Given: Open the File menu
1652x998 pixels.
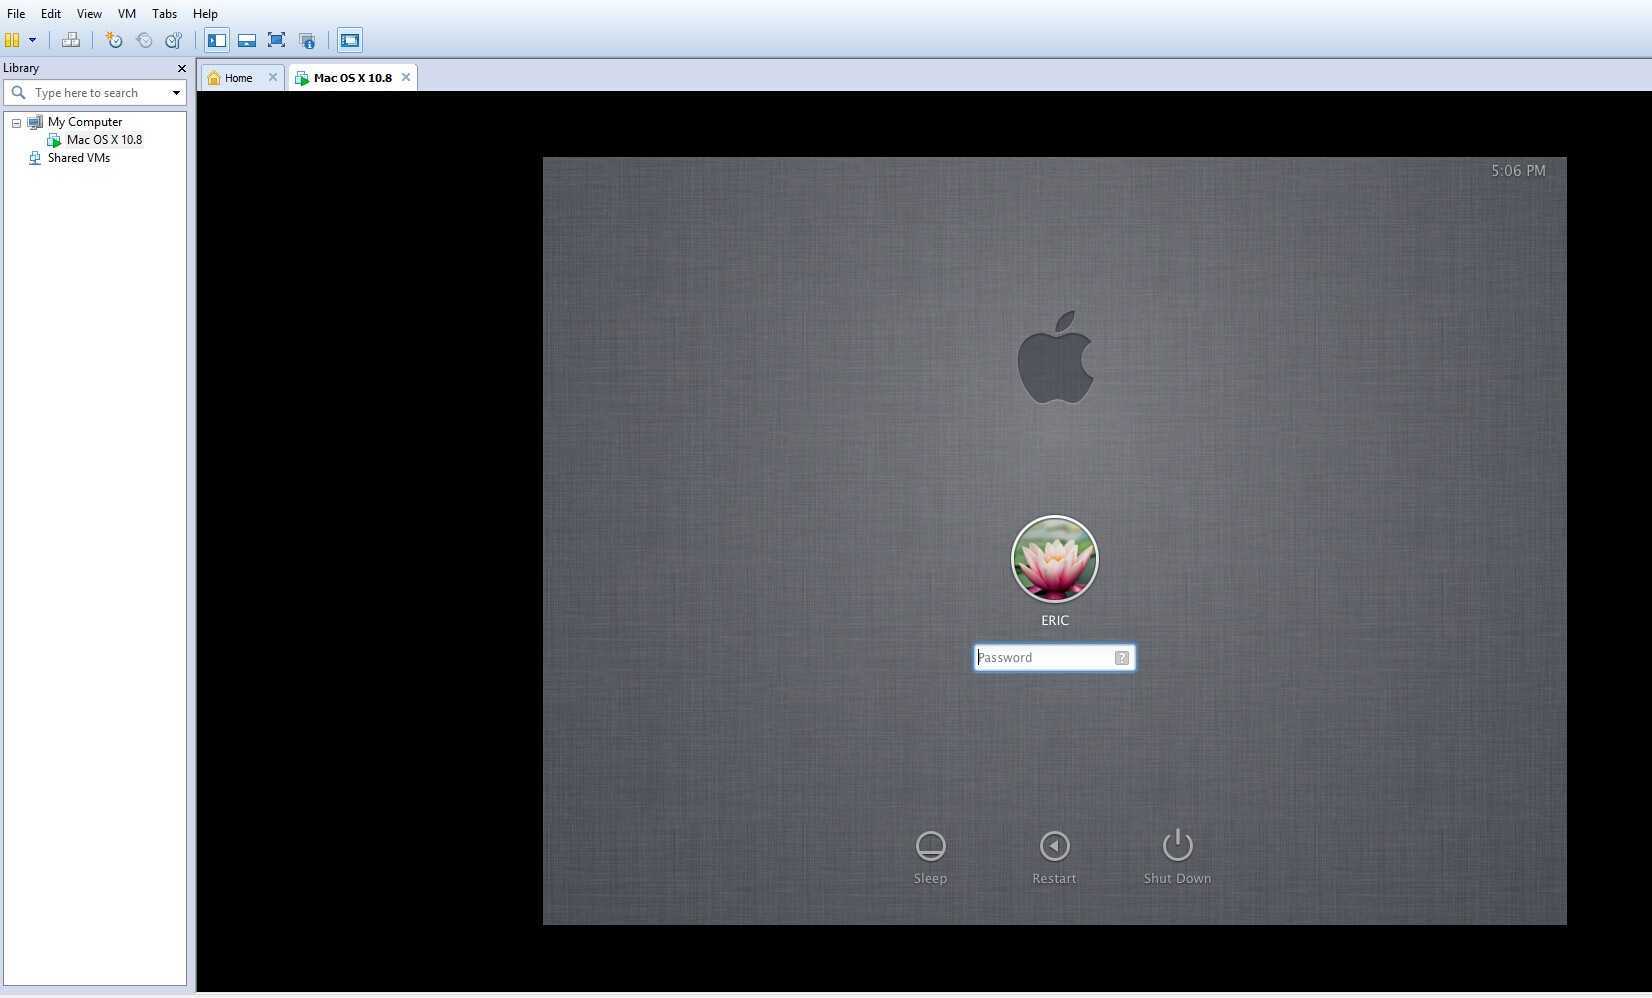Looking at the screenshot, I should coord(16,14).
